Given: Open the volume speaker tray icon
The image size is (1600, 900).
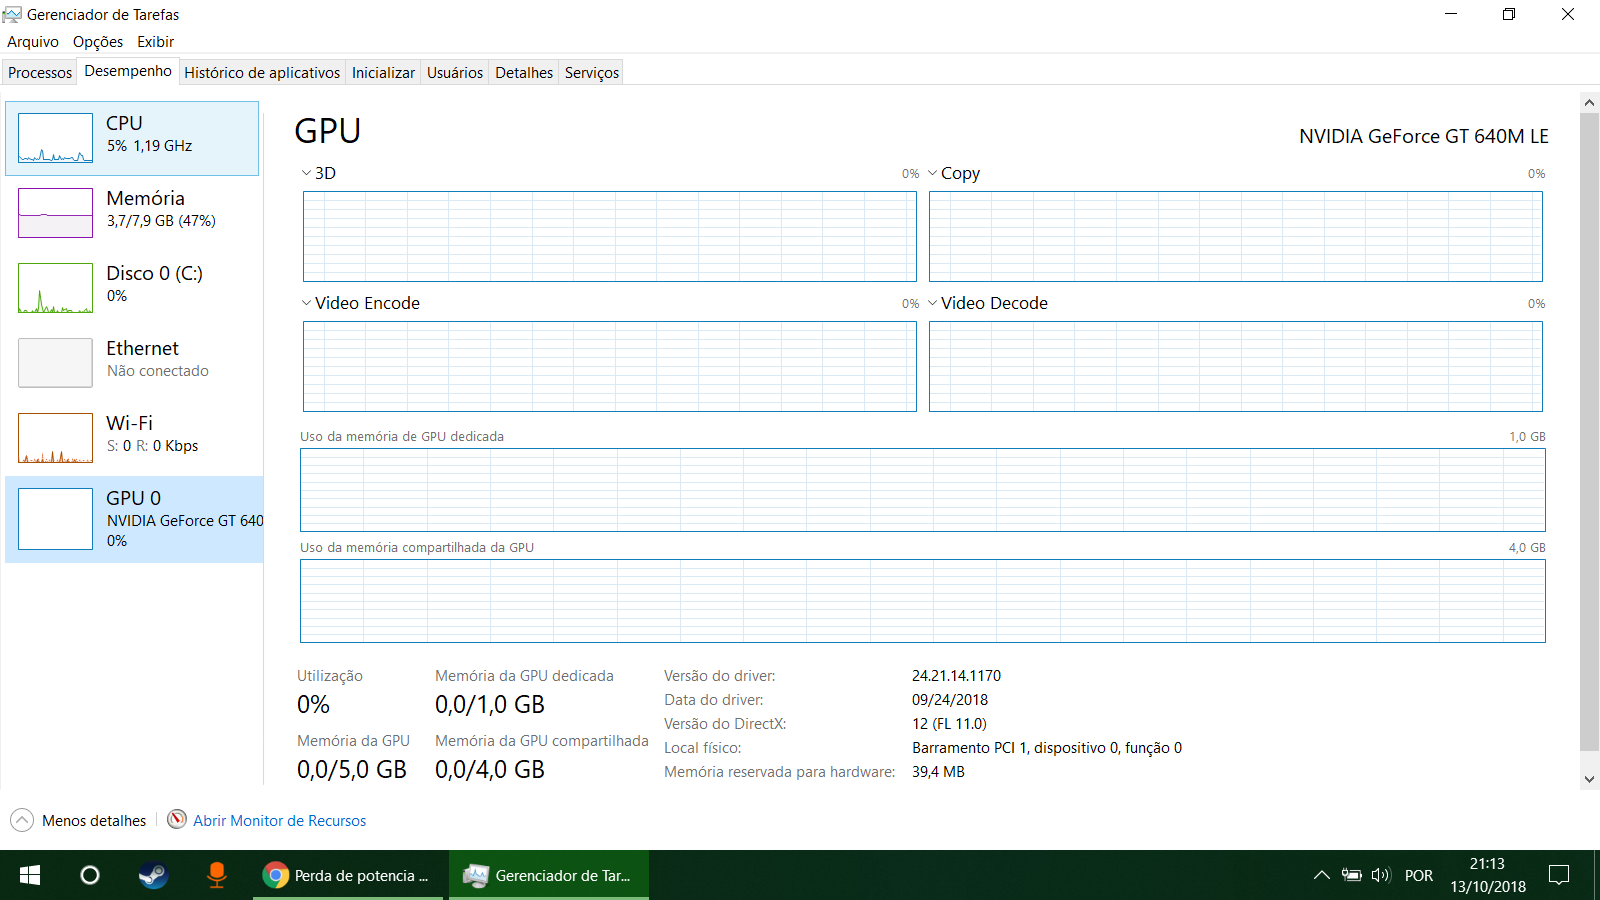Looking at the screenshot, I should [1381, 875].
